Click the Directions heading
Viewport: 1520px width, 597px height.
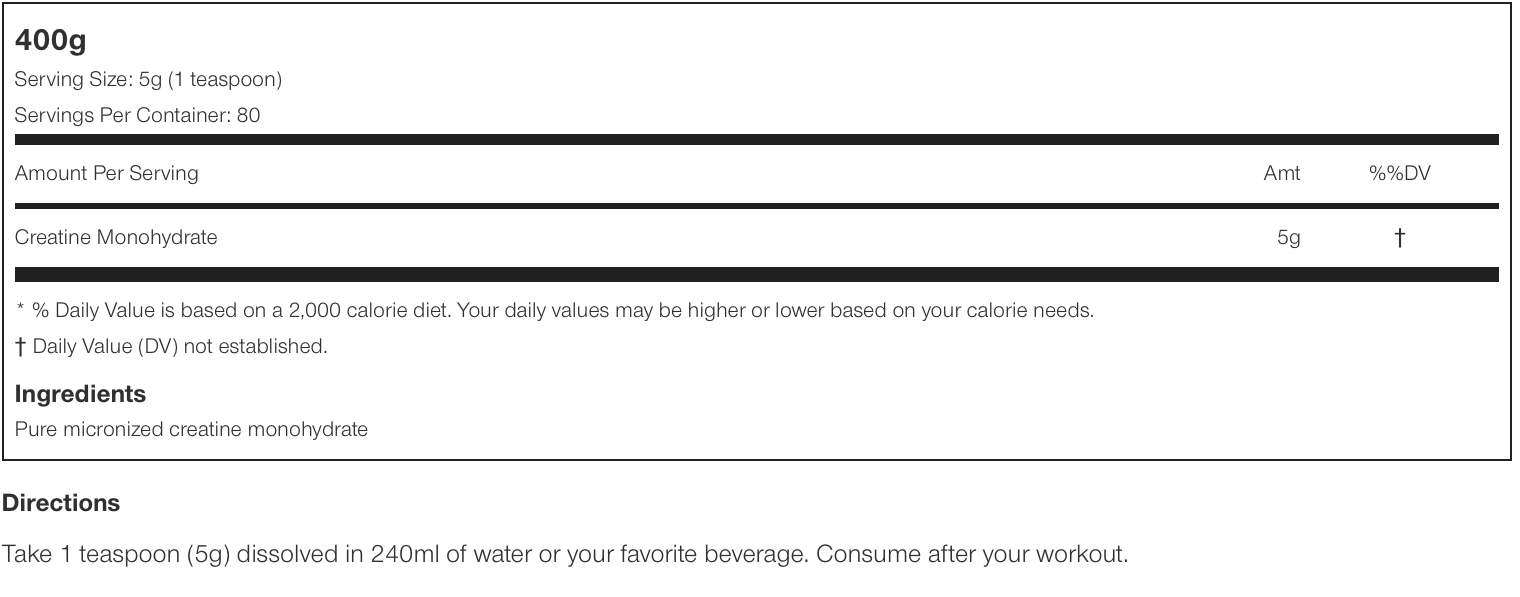pos(61,503)
